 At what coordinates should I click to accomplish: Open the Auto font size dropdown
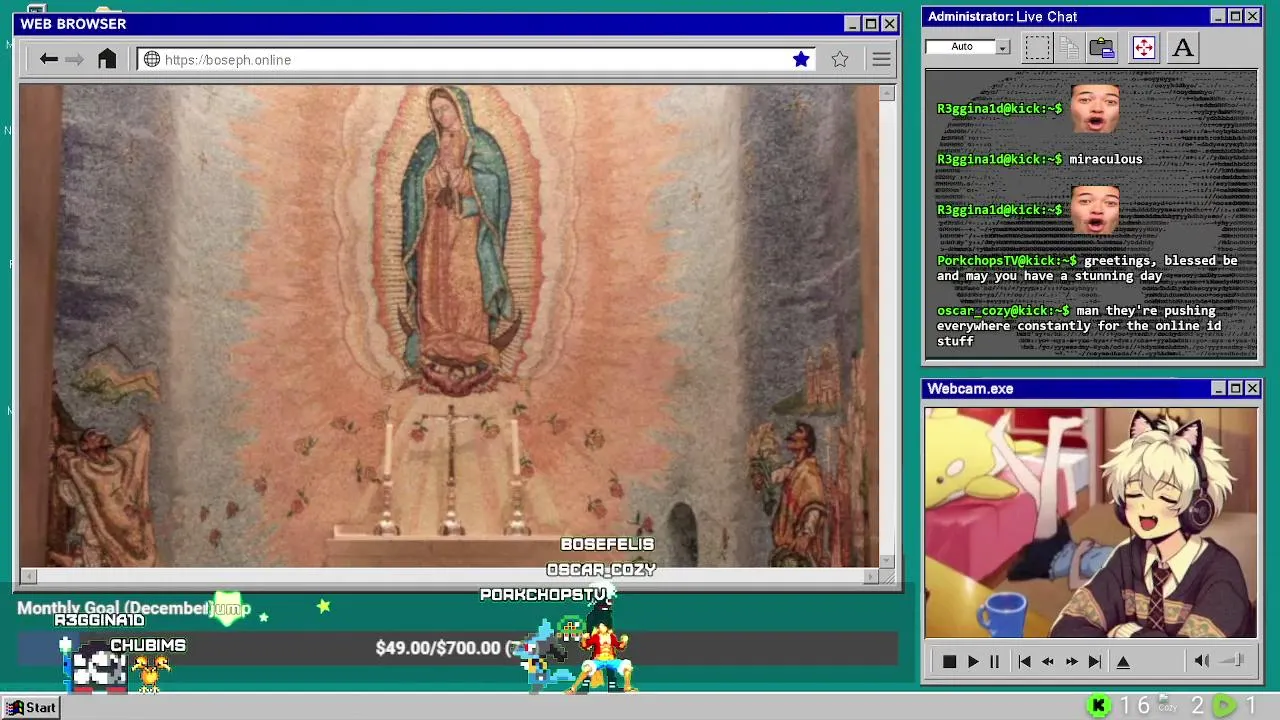tap(1003, 47)
